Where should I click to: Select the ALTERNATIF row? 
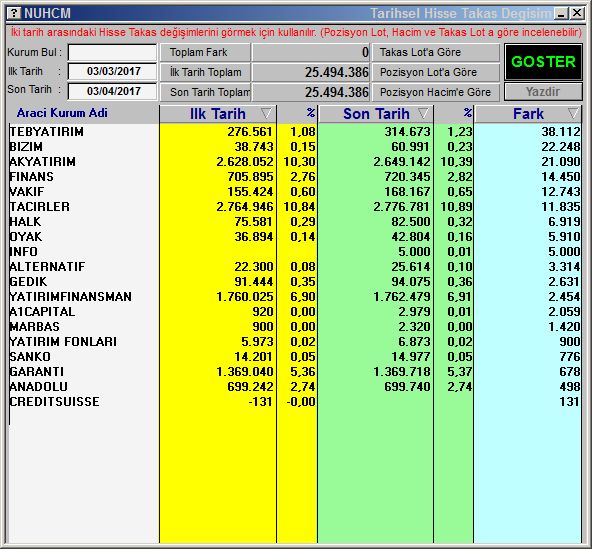point(295,267)
